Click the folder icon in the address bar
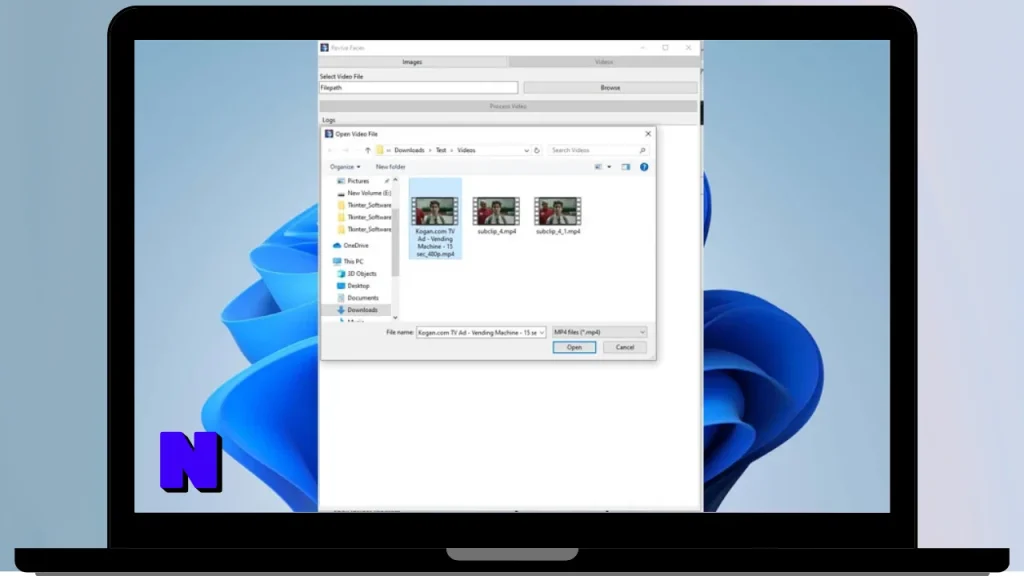 [379, 150]
